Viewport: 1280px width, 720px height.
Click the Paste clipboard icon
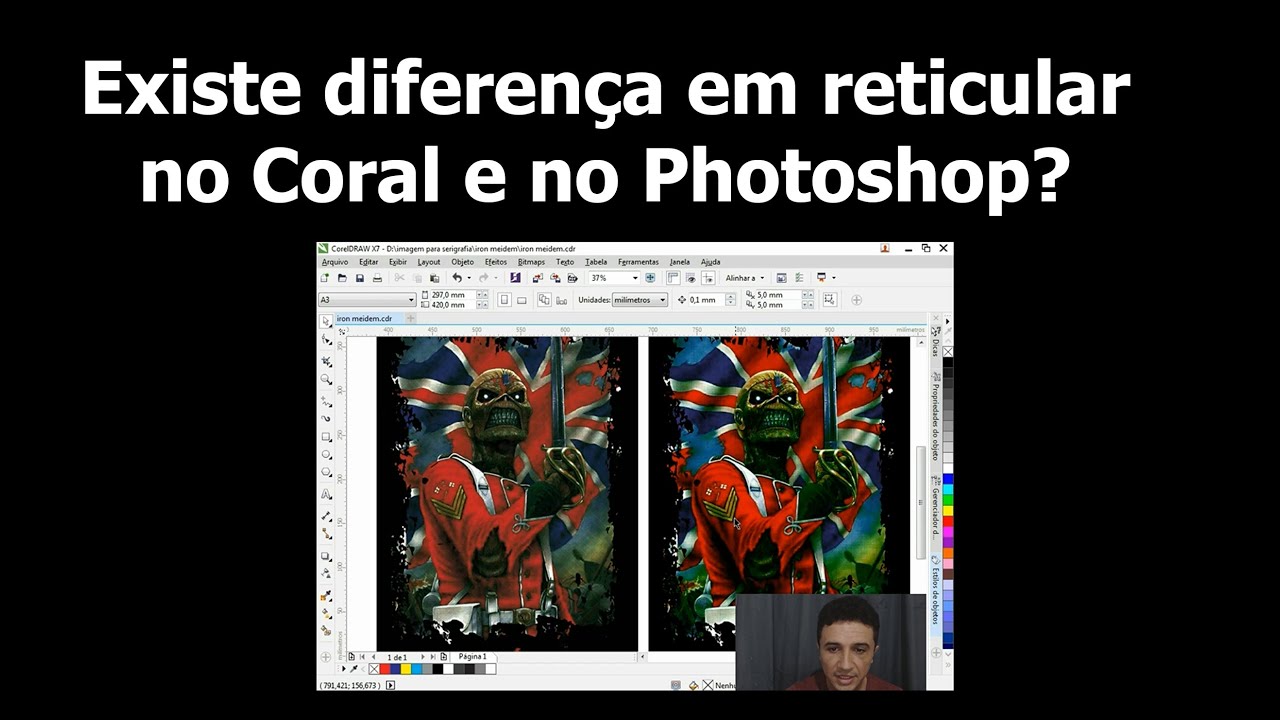(434, 278)
